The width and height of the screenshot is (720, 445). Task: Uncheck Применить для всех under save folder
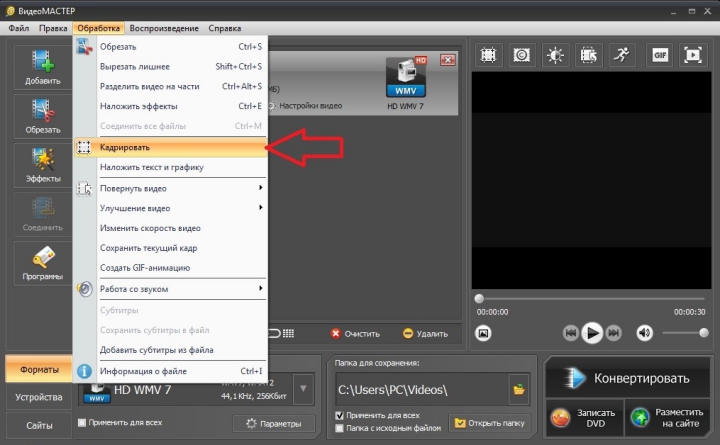coord(340,415)
